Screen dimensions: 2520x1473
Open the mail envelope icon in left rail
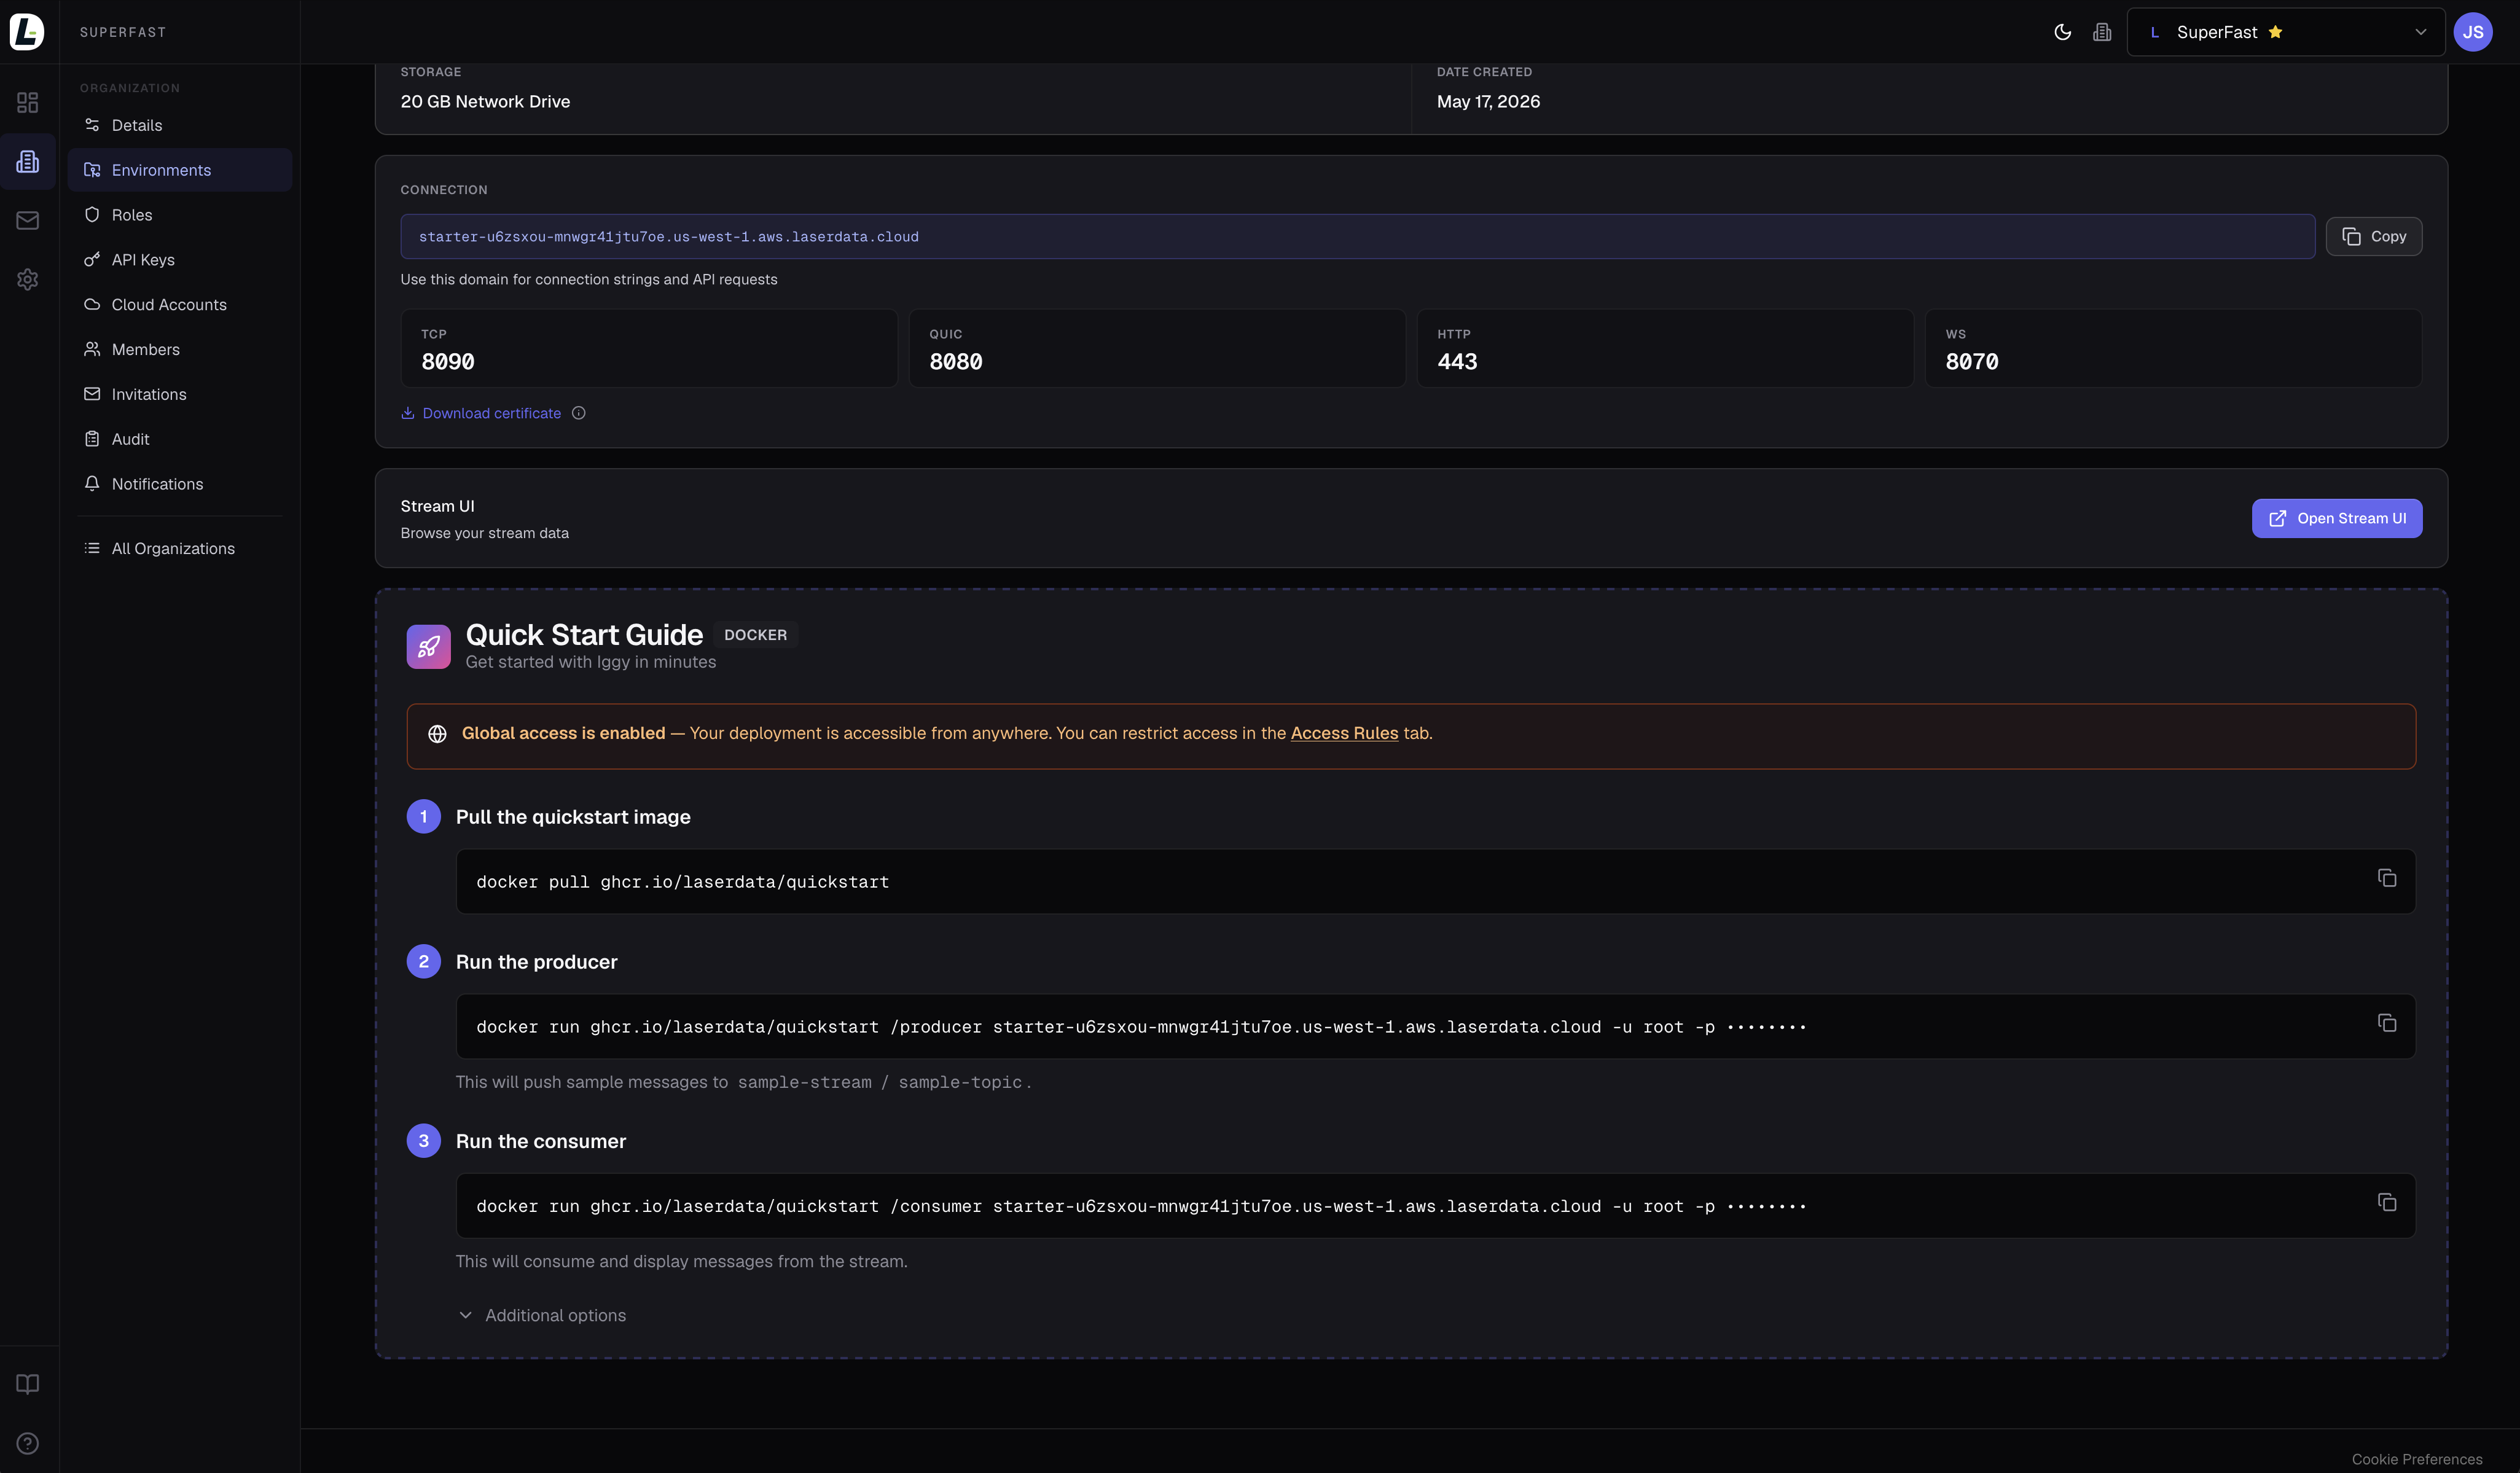click(28, 220)
